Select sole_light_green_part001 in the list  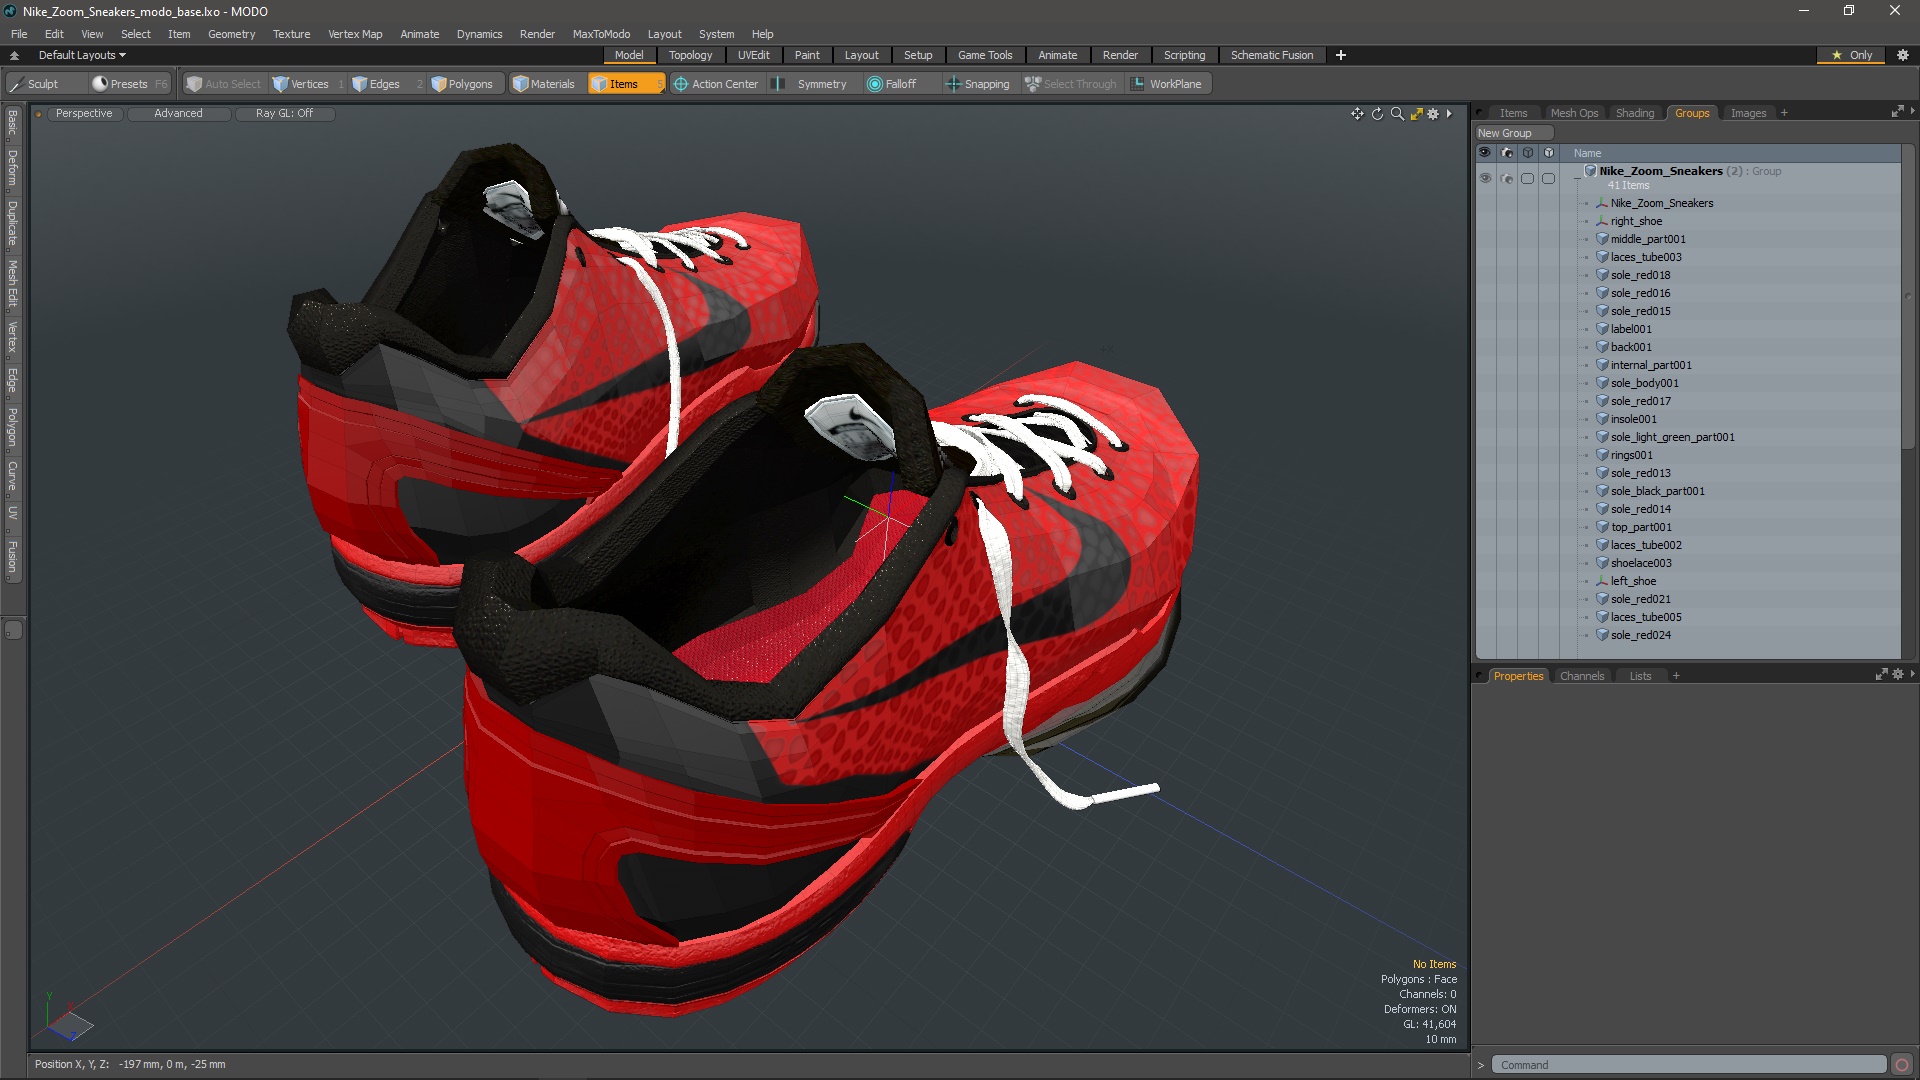[x=1672, y=437]
